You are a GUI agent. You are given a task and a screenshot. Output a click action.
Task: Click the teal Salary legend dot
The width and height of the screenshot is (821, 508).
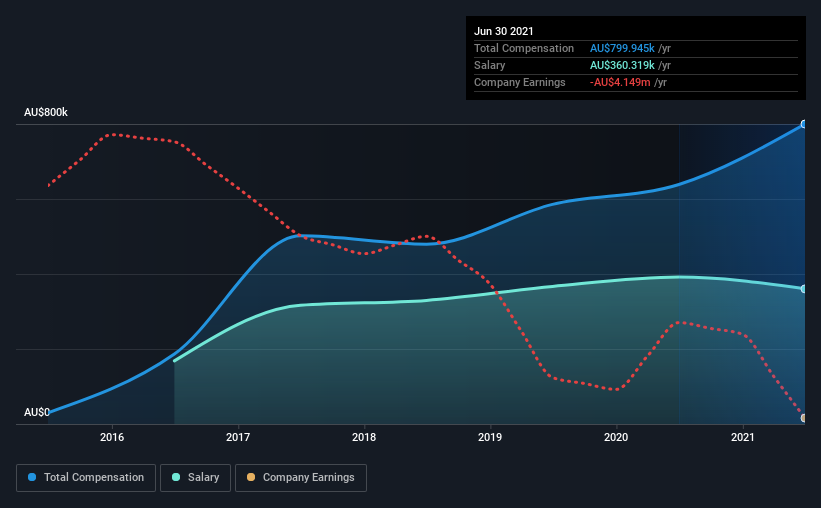pyautogui.click(x=176, y=477)
